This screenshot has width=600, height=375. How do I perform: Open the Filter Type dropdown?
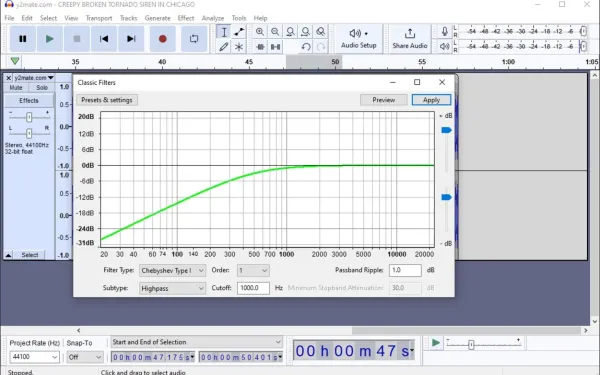click(172, 271)
